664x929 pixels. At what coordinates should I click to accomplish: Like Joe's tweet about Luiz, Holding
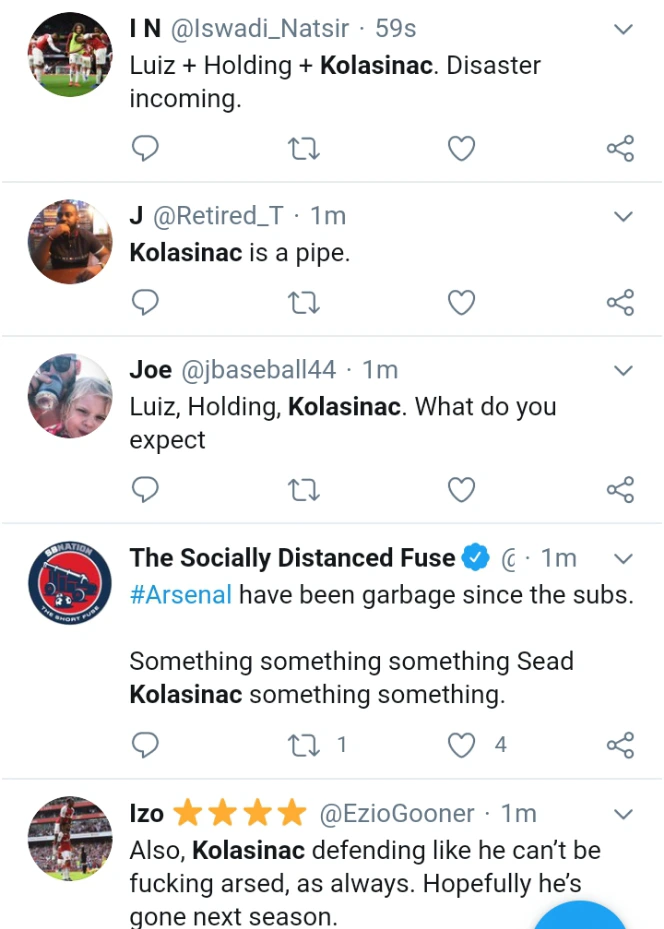461,489
